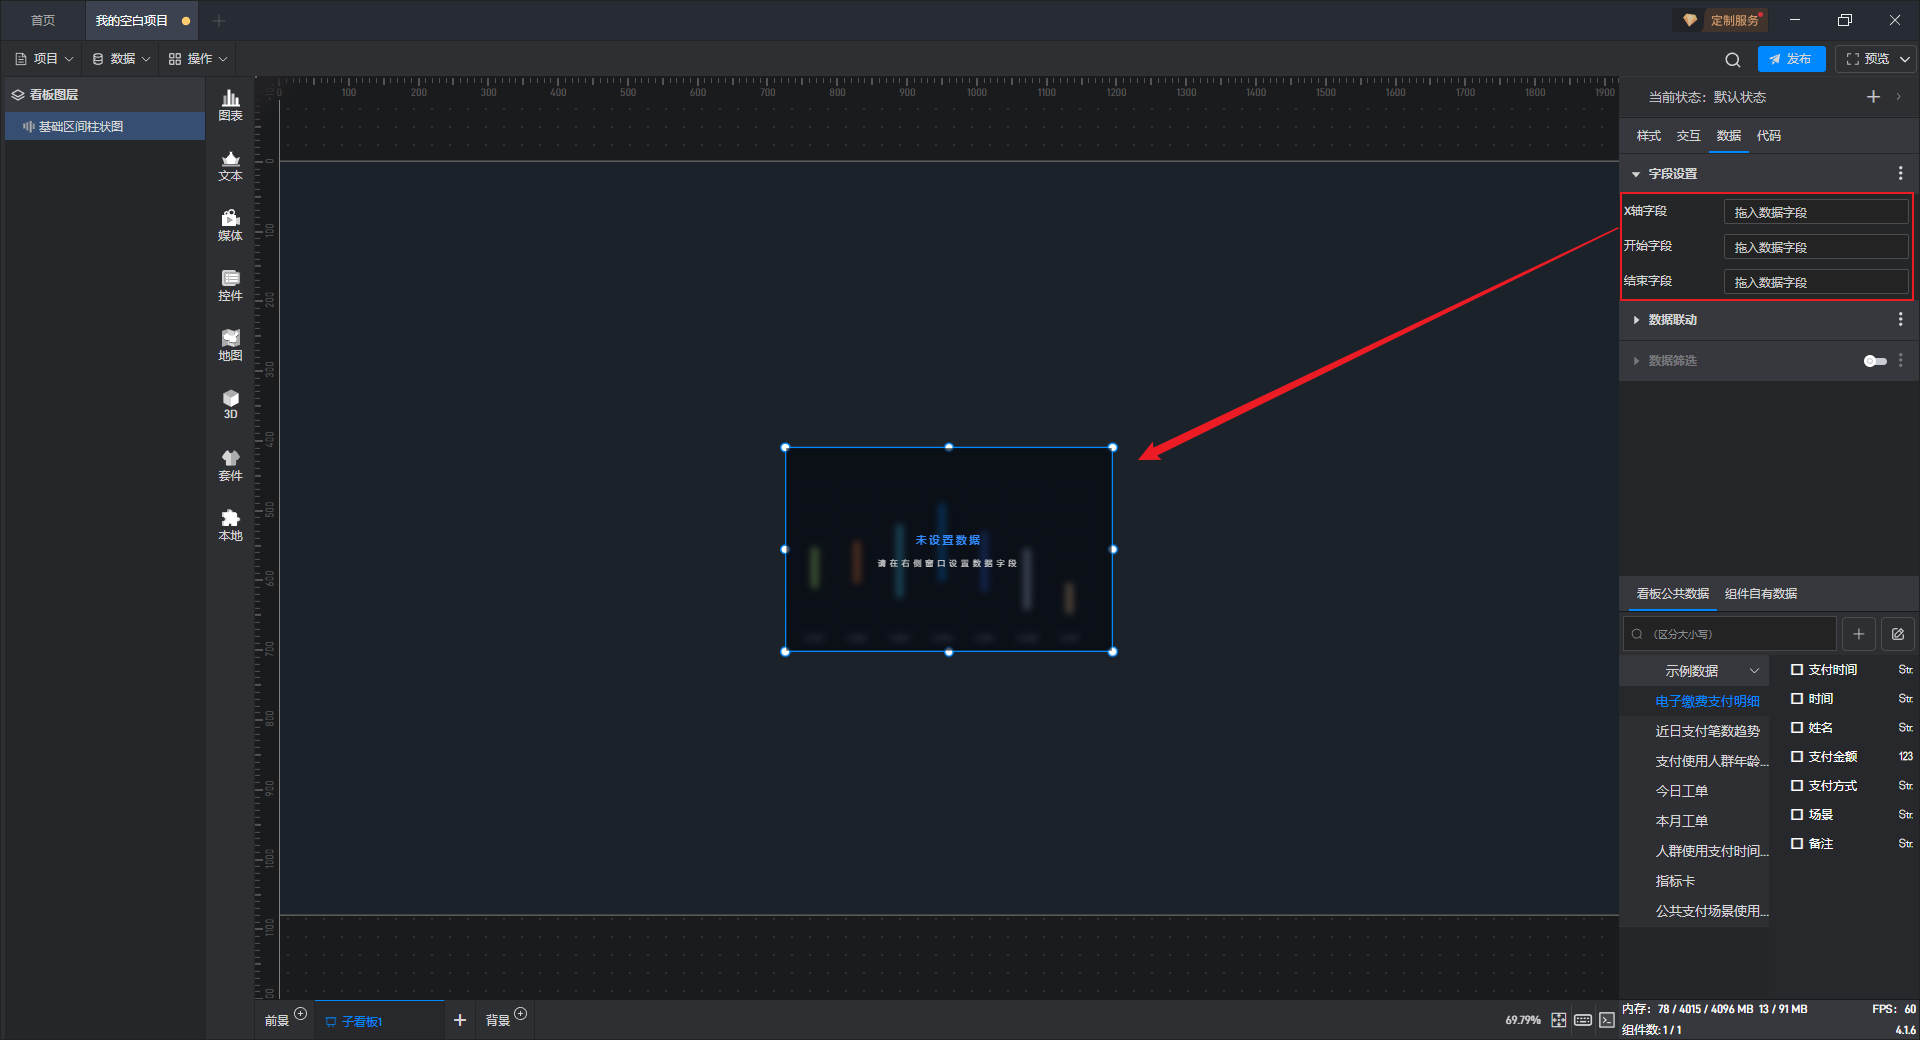Switch to the 样式 tab

click(x=1648, y=136)
